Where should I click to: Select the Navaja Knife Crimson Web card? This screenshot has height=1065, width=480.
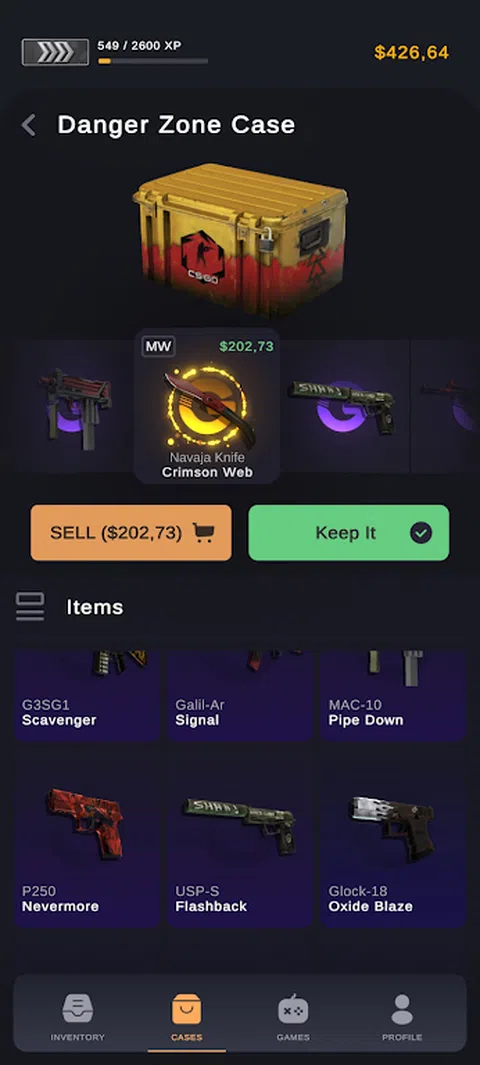click(207, 407)
